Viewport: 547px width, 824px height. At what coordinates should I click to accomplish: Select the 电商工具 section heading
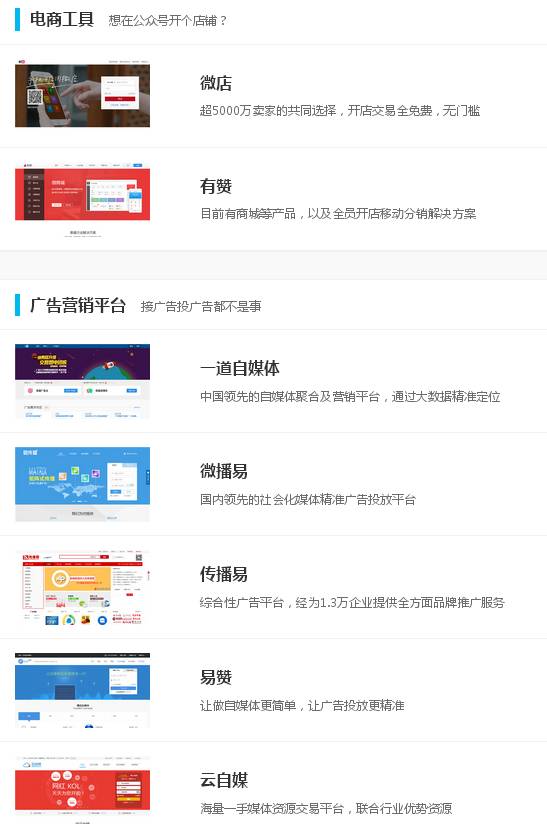pyautogui.click(x=61, y=19)
